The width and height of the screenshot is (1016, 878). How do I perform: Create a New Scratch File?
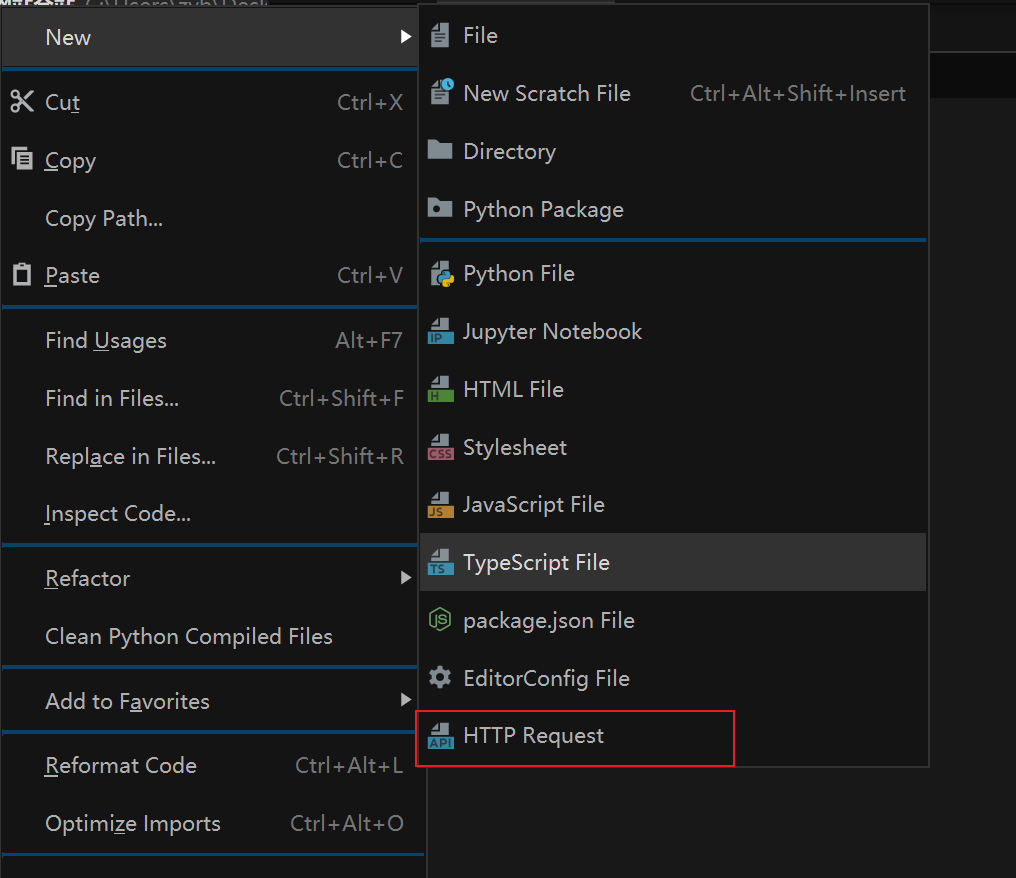pos(673,93)
